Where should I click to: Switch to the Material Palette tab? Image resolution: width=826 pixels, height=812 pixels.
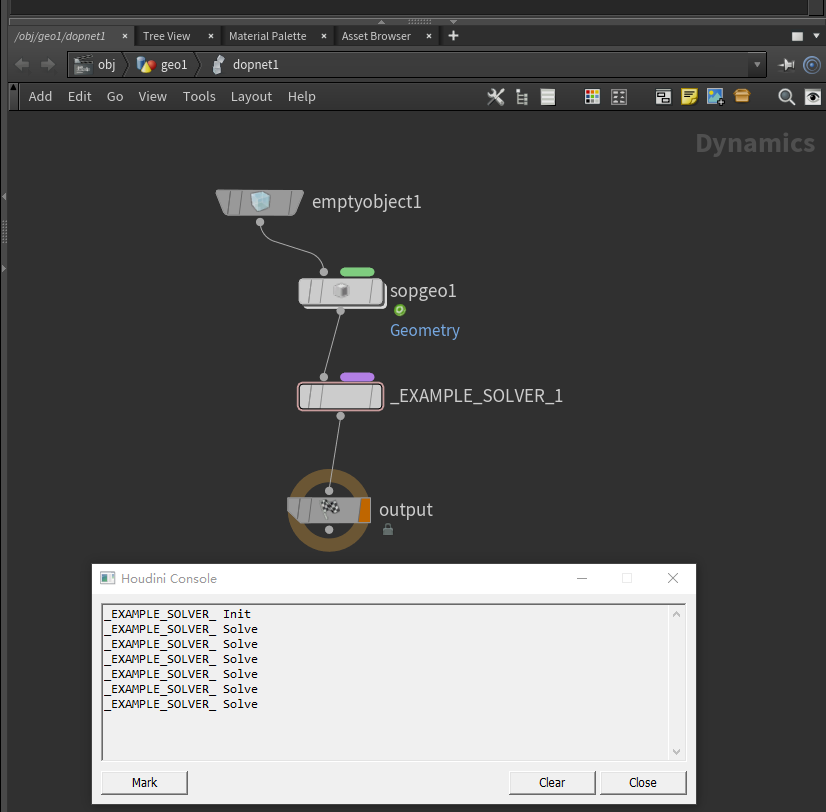point(268,36)
